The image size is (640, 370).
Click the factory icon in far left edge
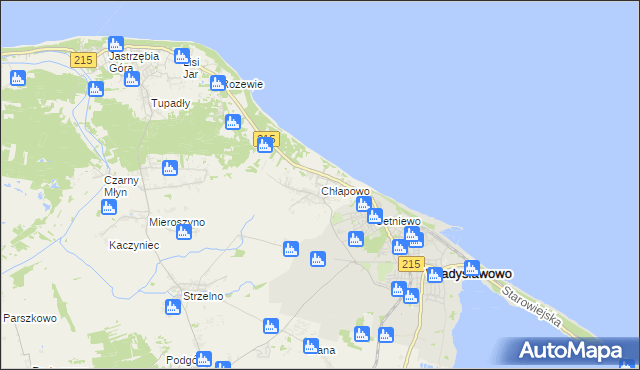[18, 78]
